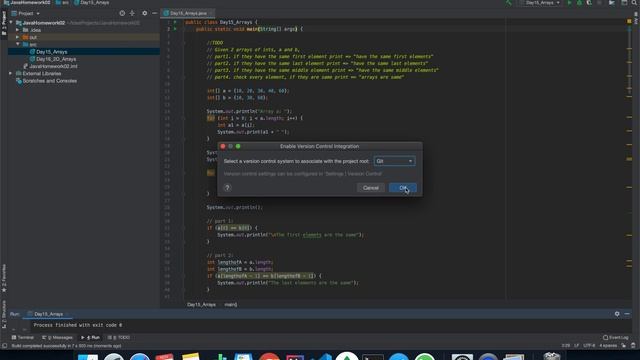Open the Structure side tab
640x360 pixels.
coord(4,313)
